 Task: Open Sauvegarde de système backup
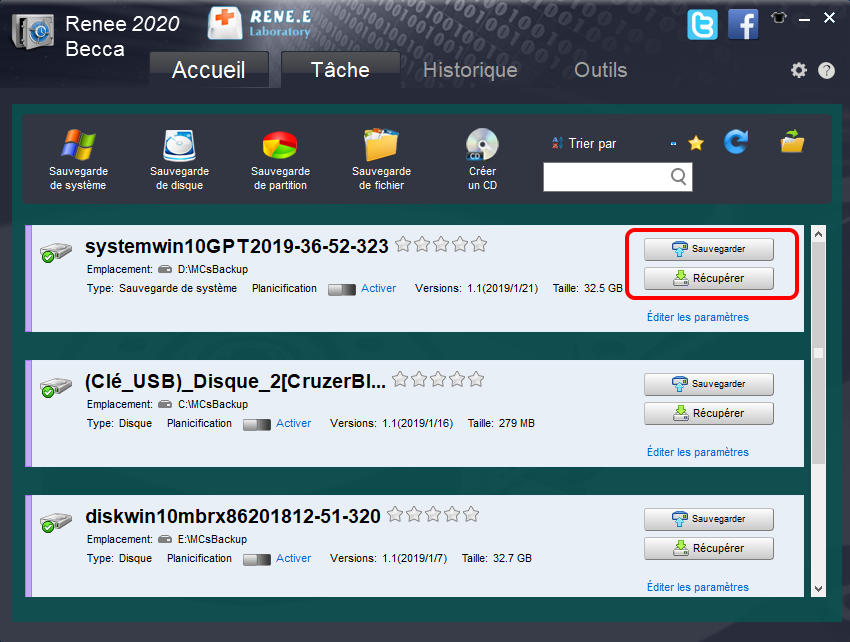click(x=79, y=159)
